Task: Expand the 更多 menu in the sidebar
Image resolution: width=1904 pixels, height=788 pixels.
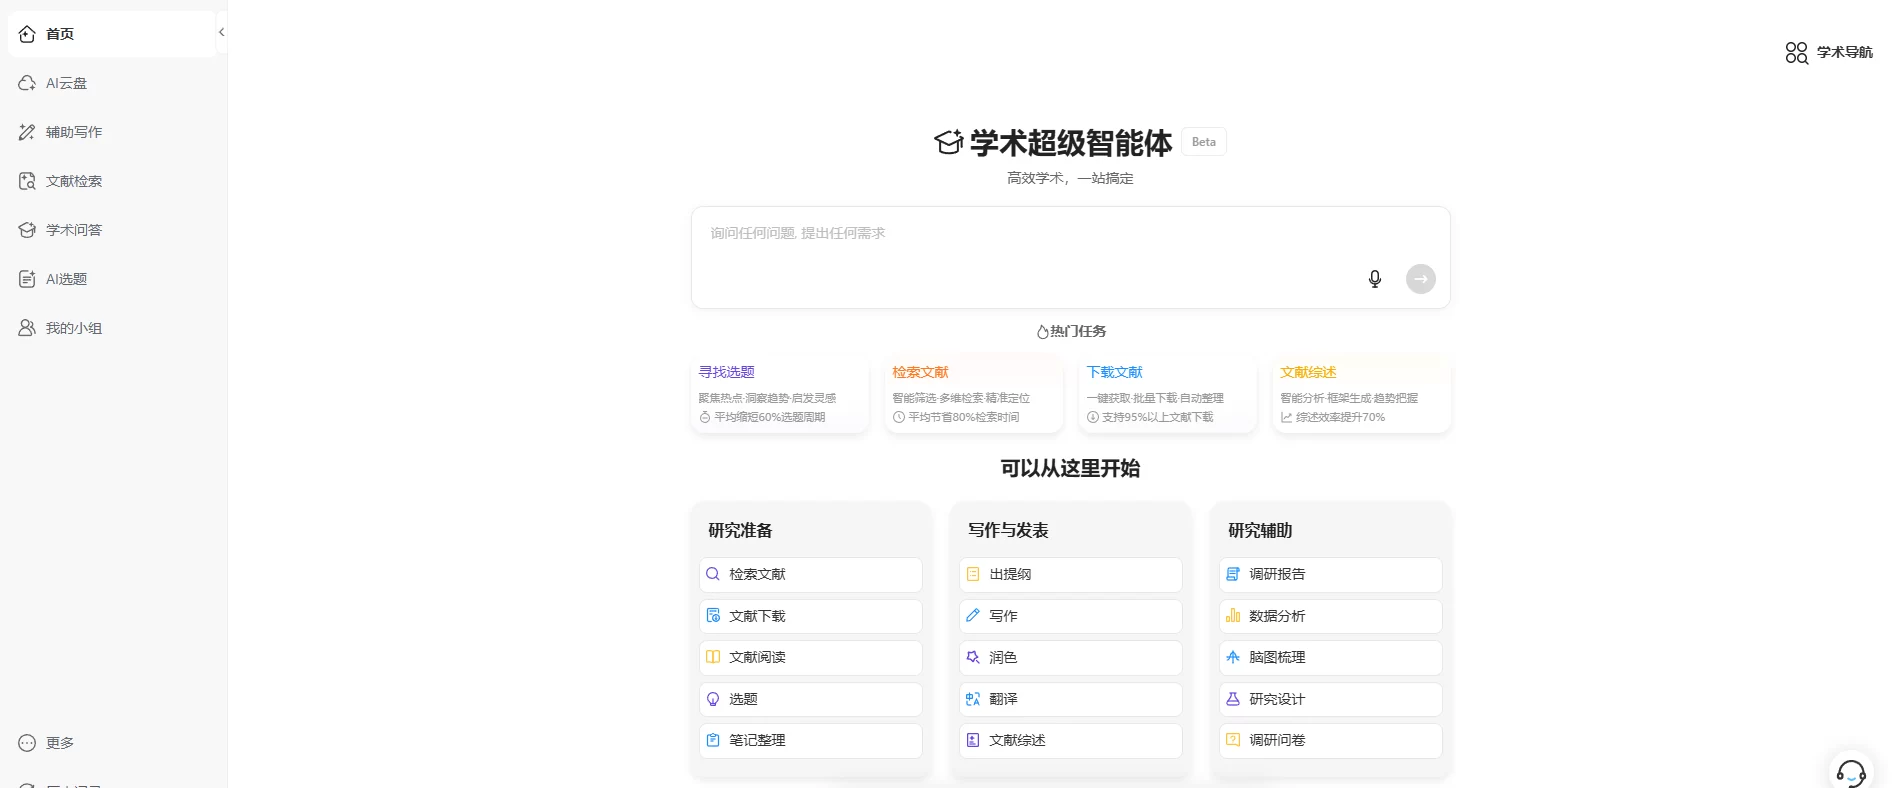Action: point(112,743)
